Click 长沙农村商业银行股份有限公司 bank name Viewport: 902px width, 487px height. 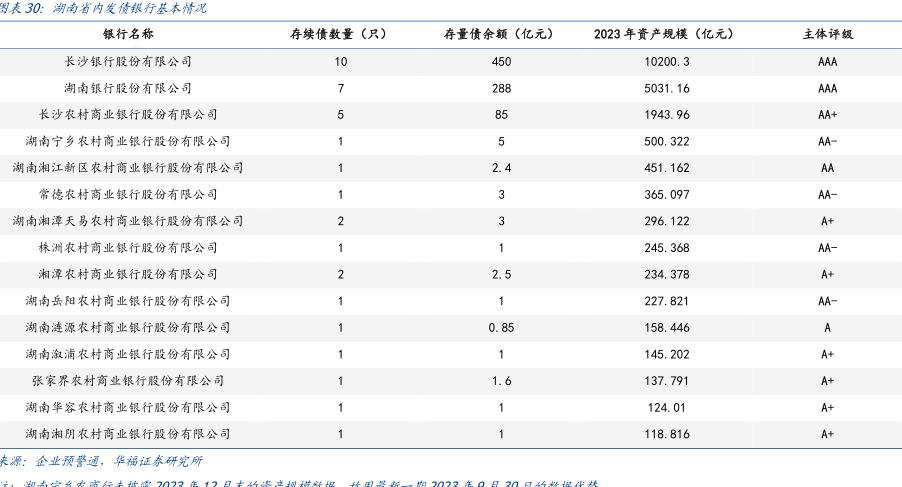point(128,115)
